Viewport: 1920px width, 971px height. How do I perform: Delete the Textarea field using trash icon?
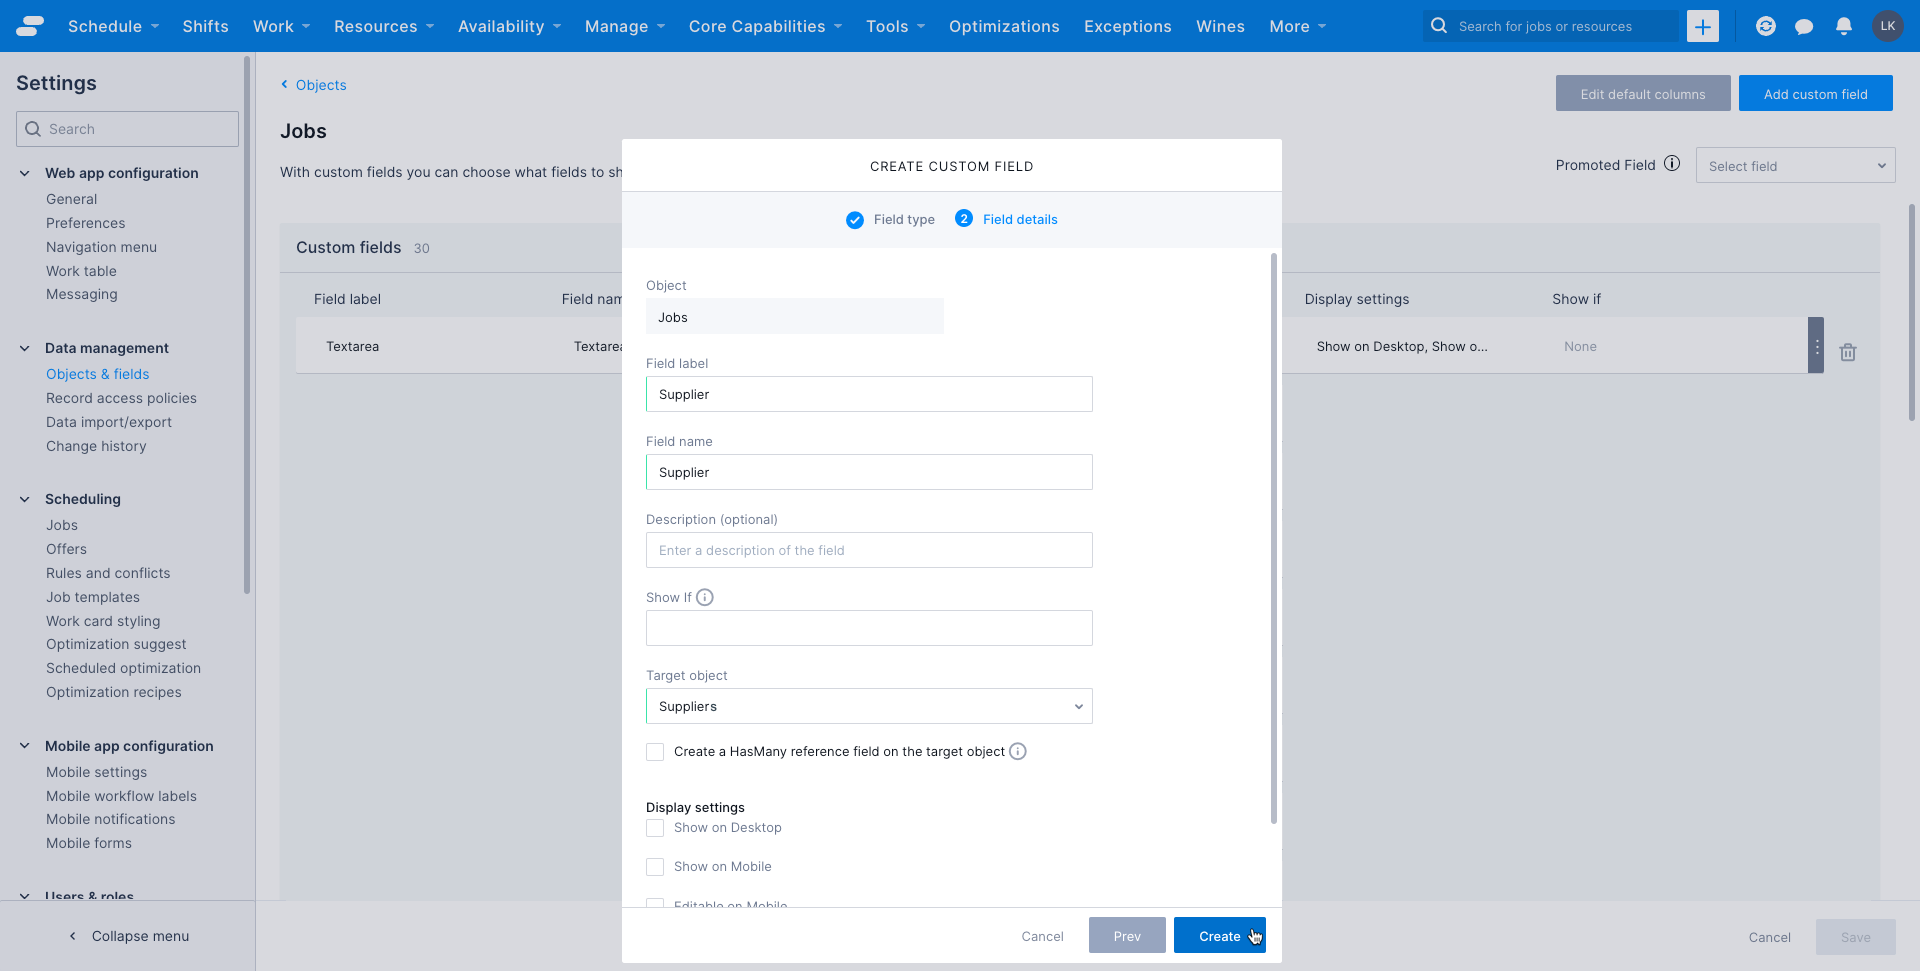[1847, 352]
